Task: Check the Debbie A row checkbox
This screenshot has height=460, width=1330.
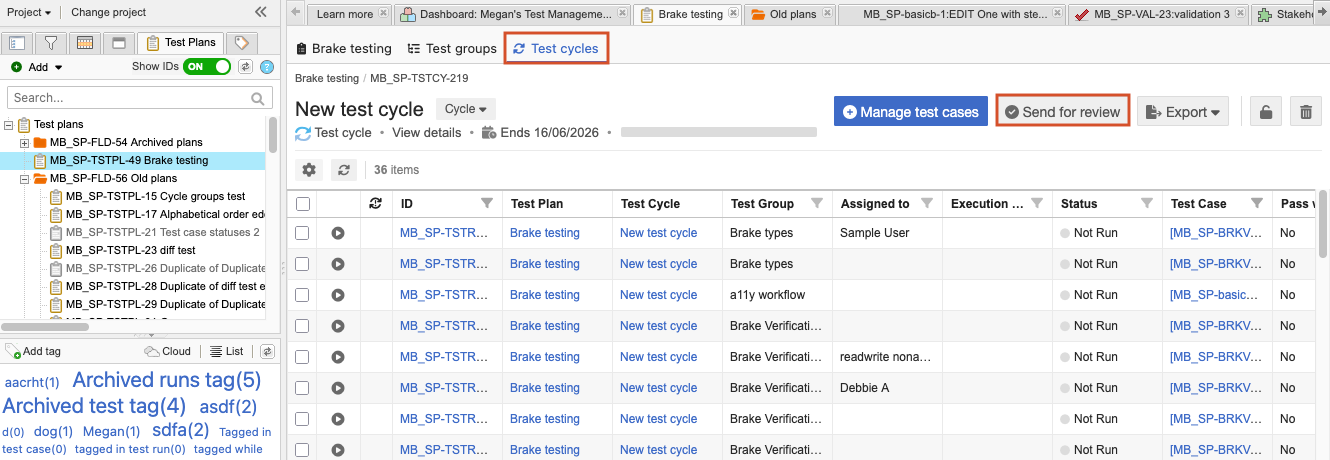Action: [303, 388]
